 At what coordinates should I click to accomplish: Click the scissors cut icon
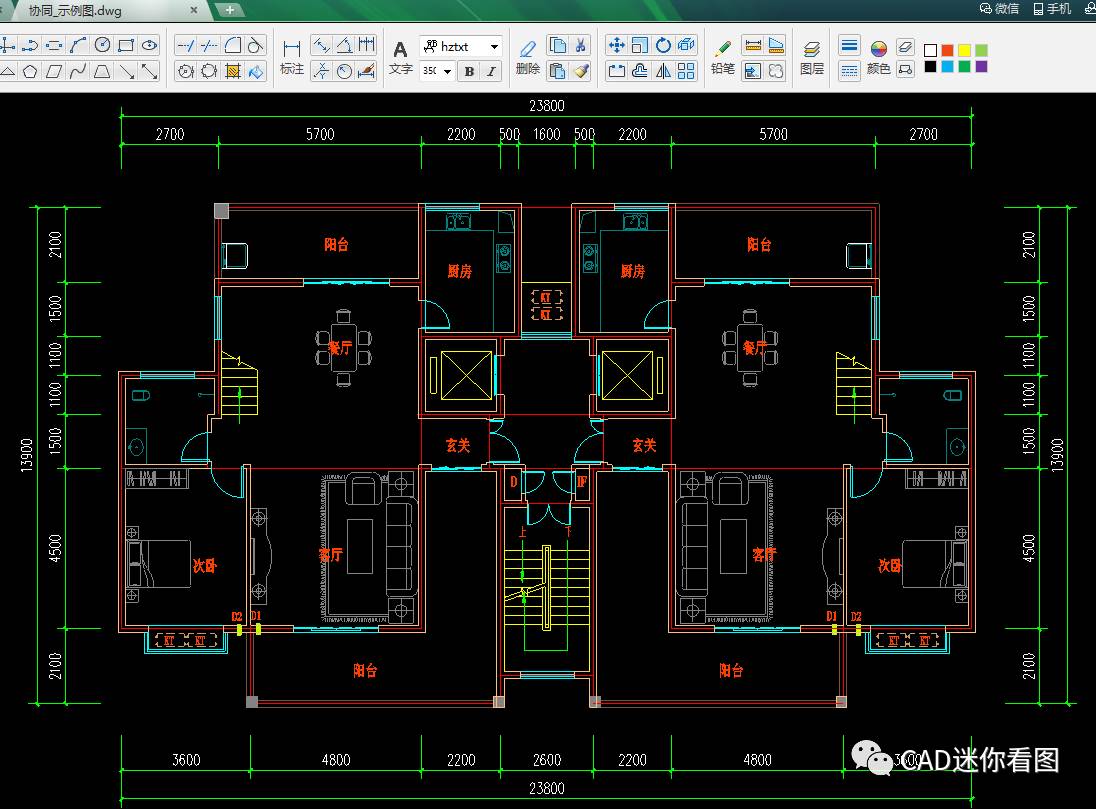coord(581,45)
